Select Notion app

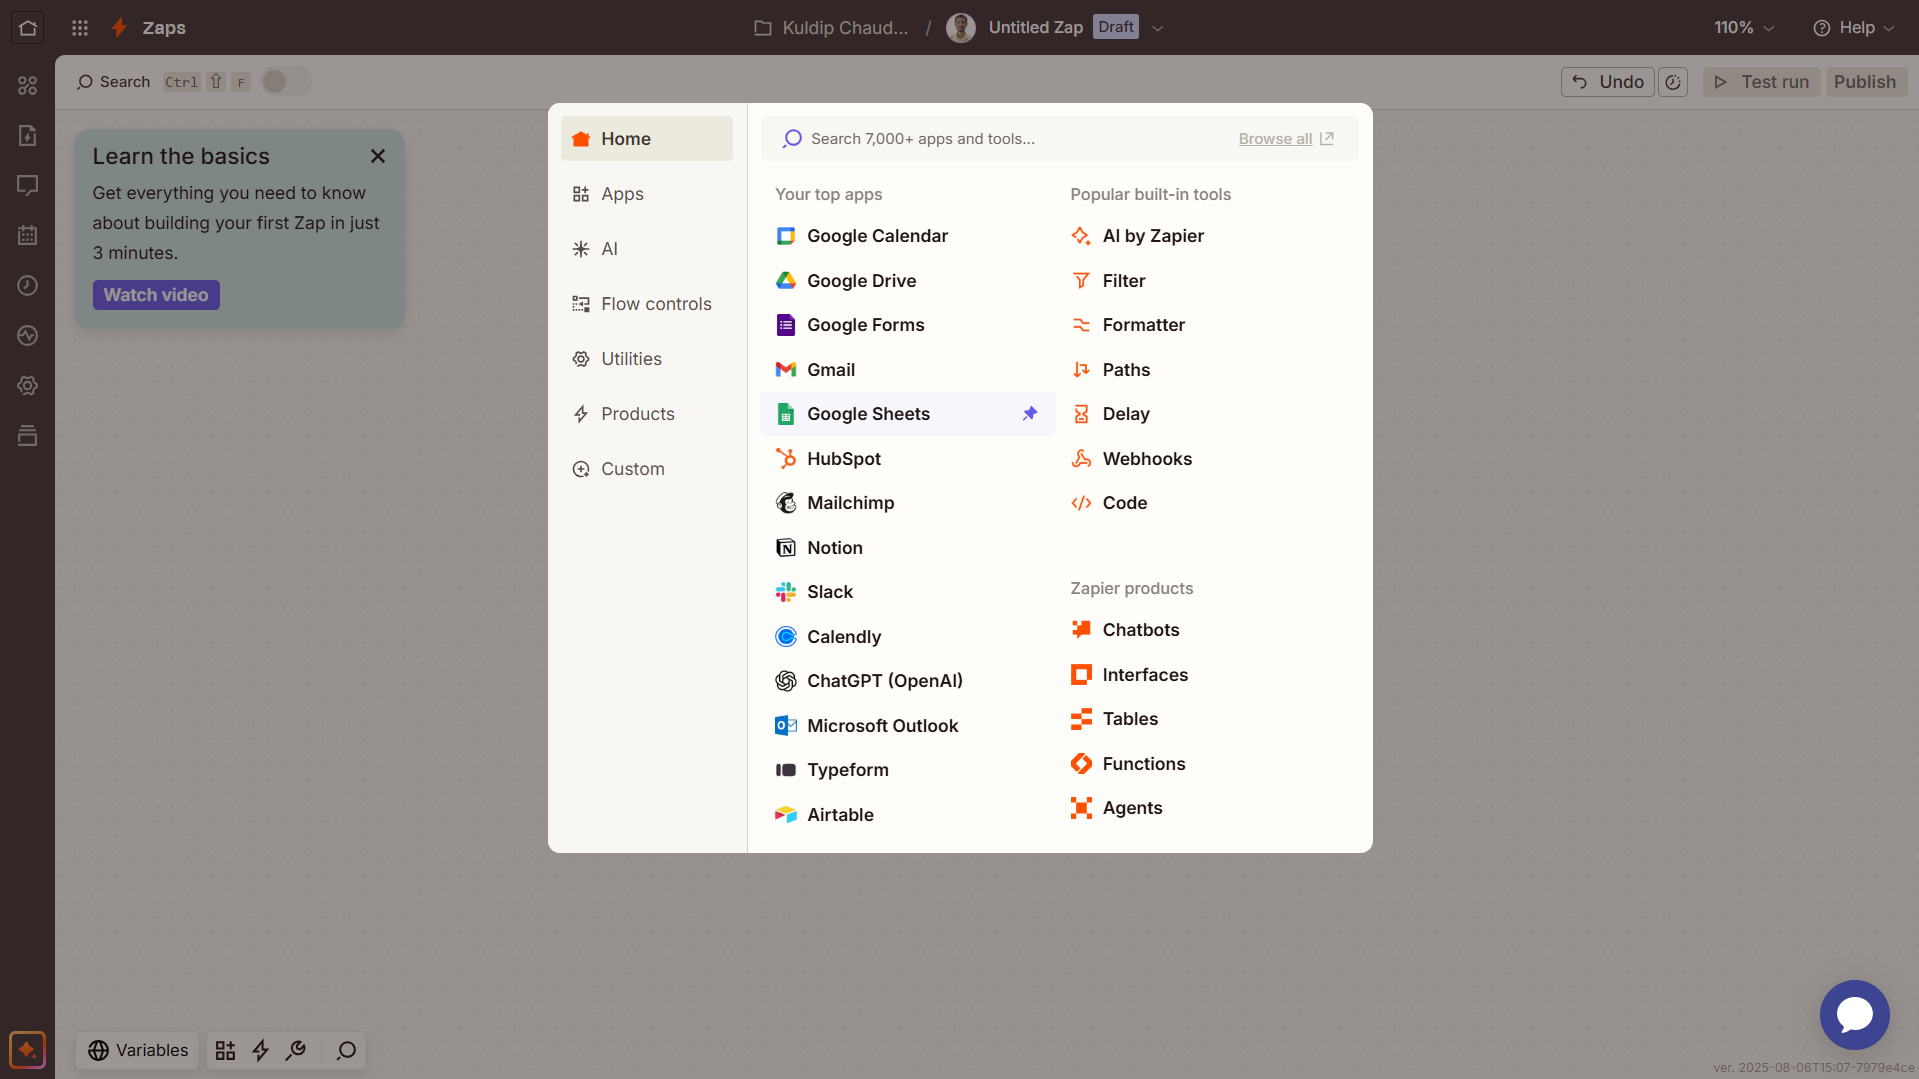[907, 548]
